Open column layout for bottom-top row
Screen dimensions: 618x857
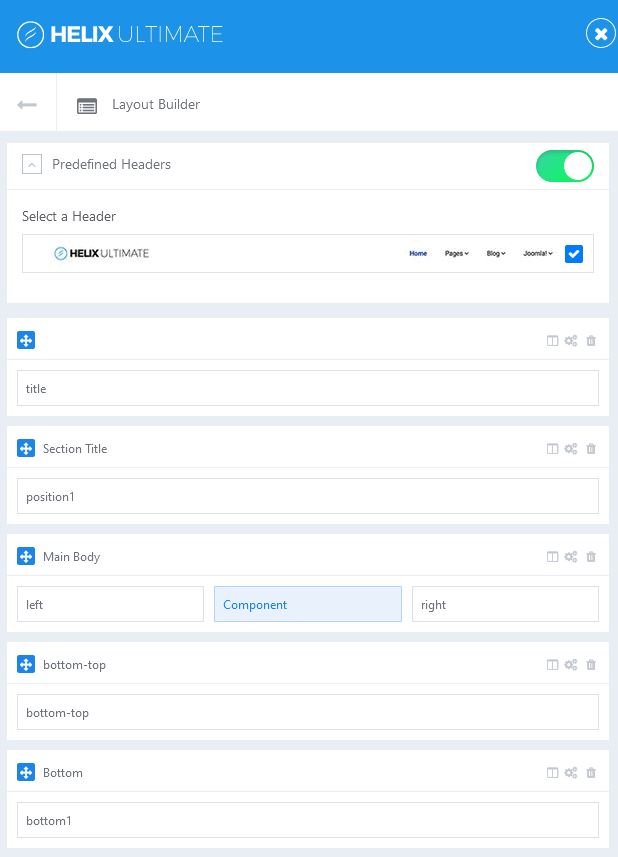click(552, 665)
